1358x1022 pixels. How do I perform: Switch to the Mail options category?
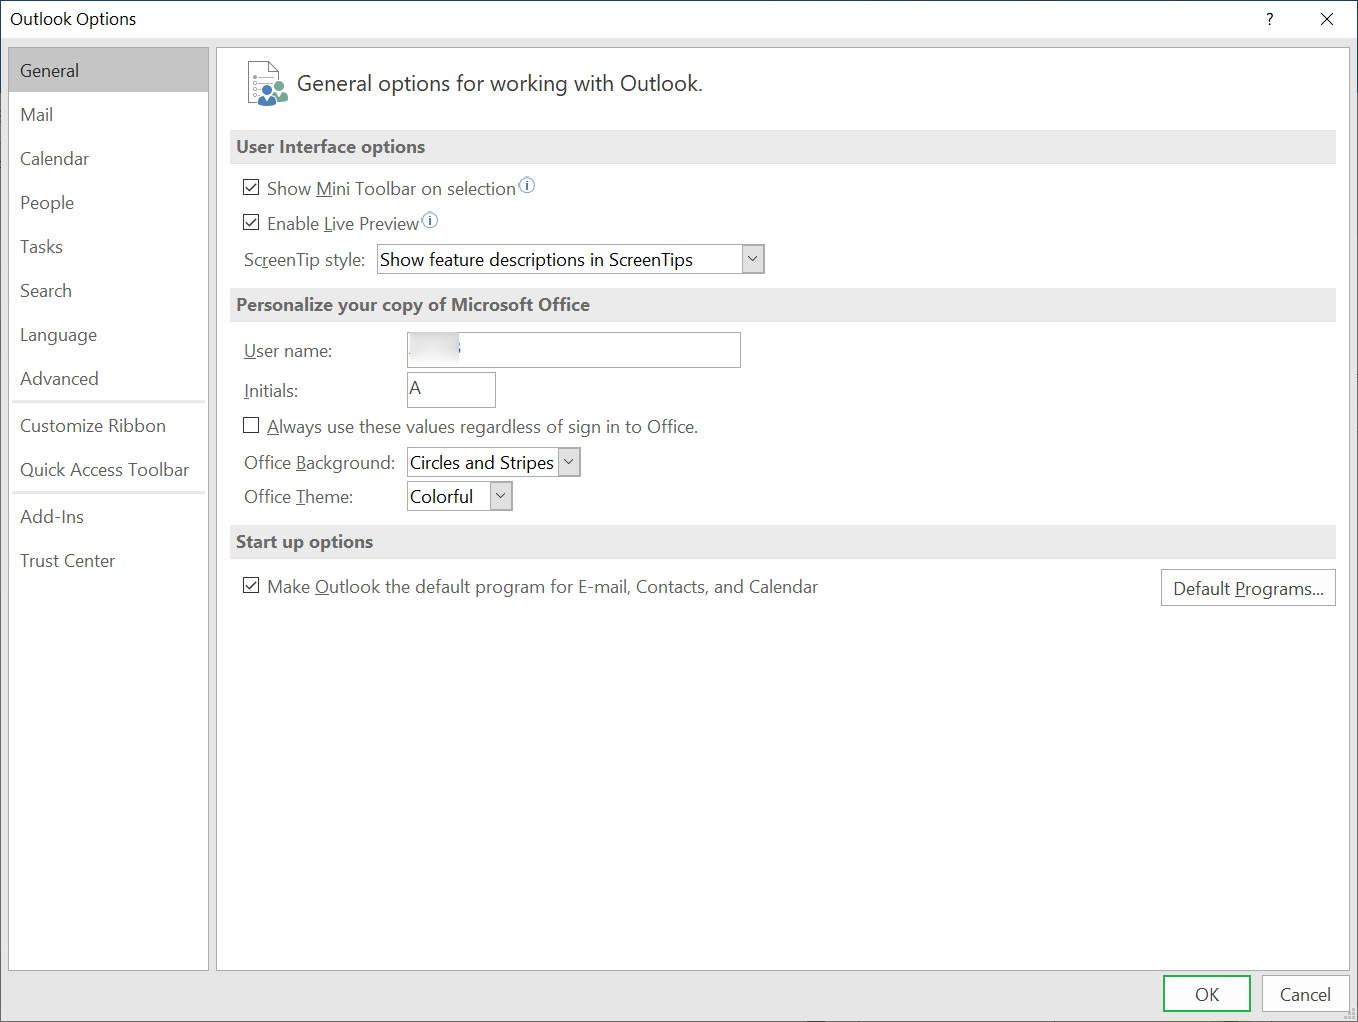point(108,114)
